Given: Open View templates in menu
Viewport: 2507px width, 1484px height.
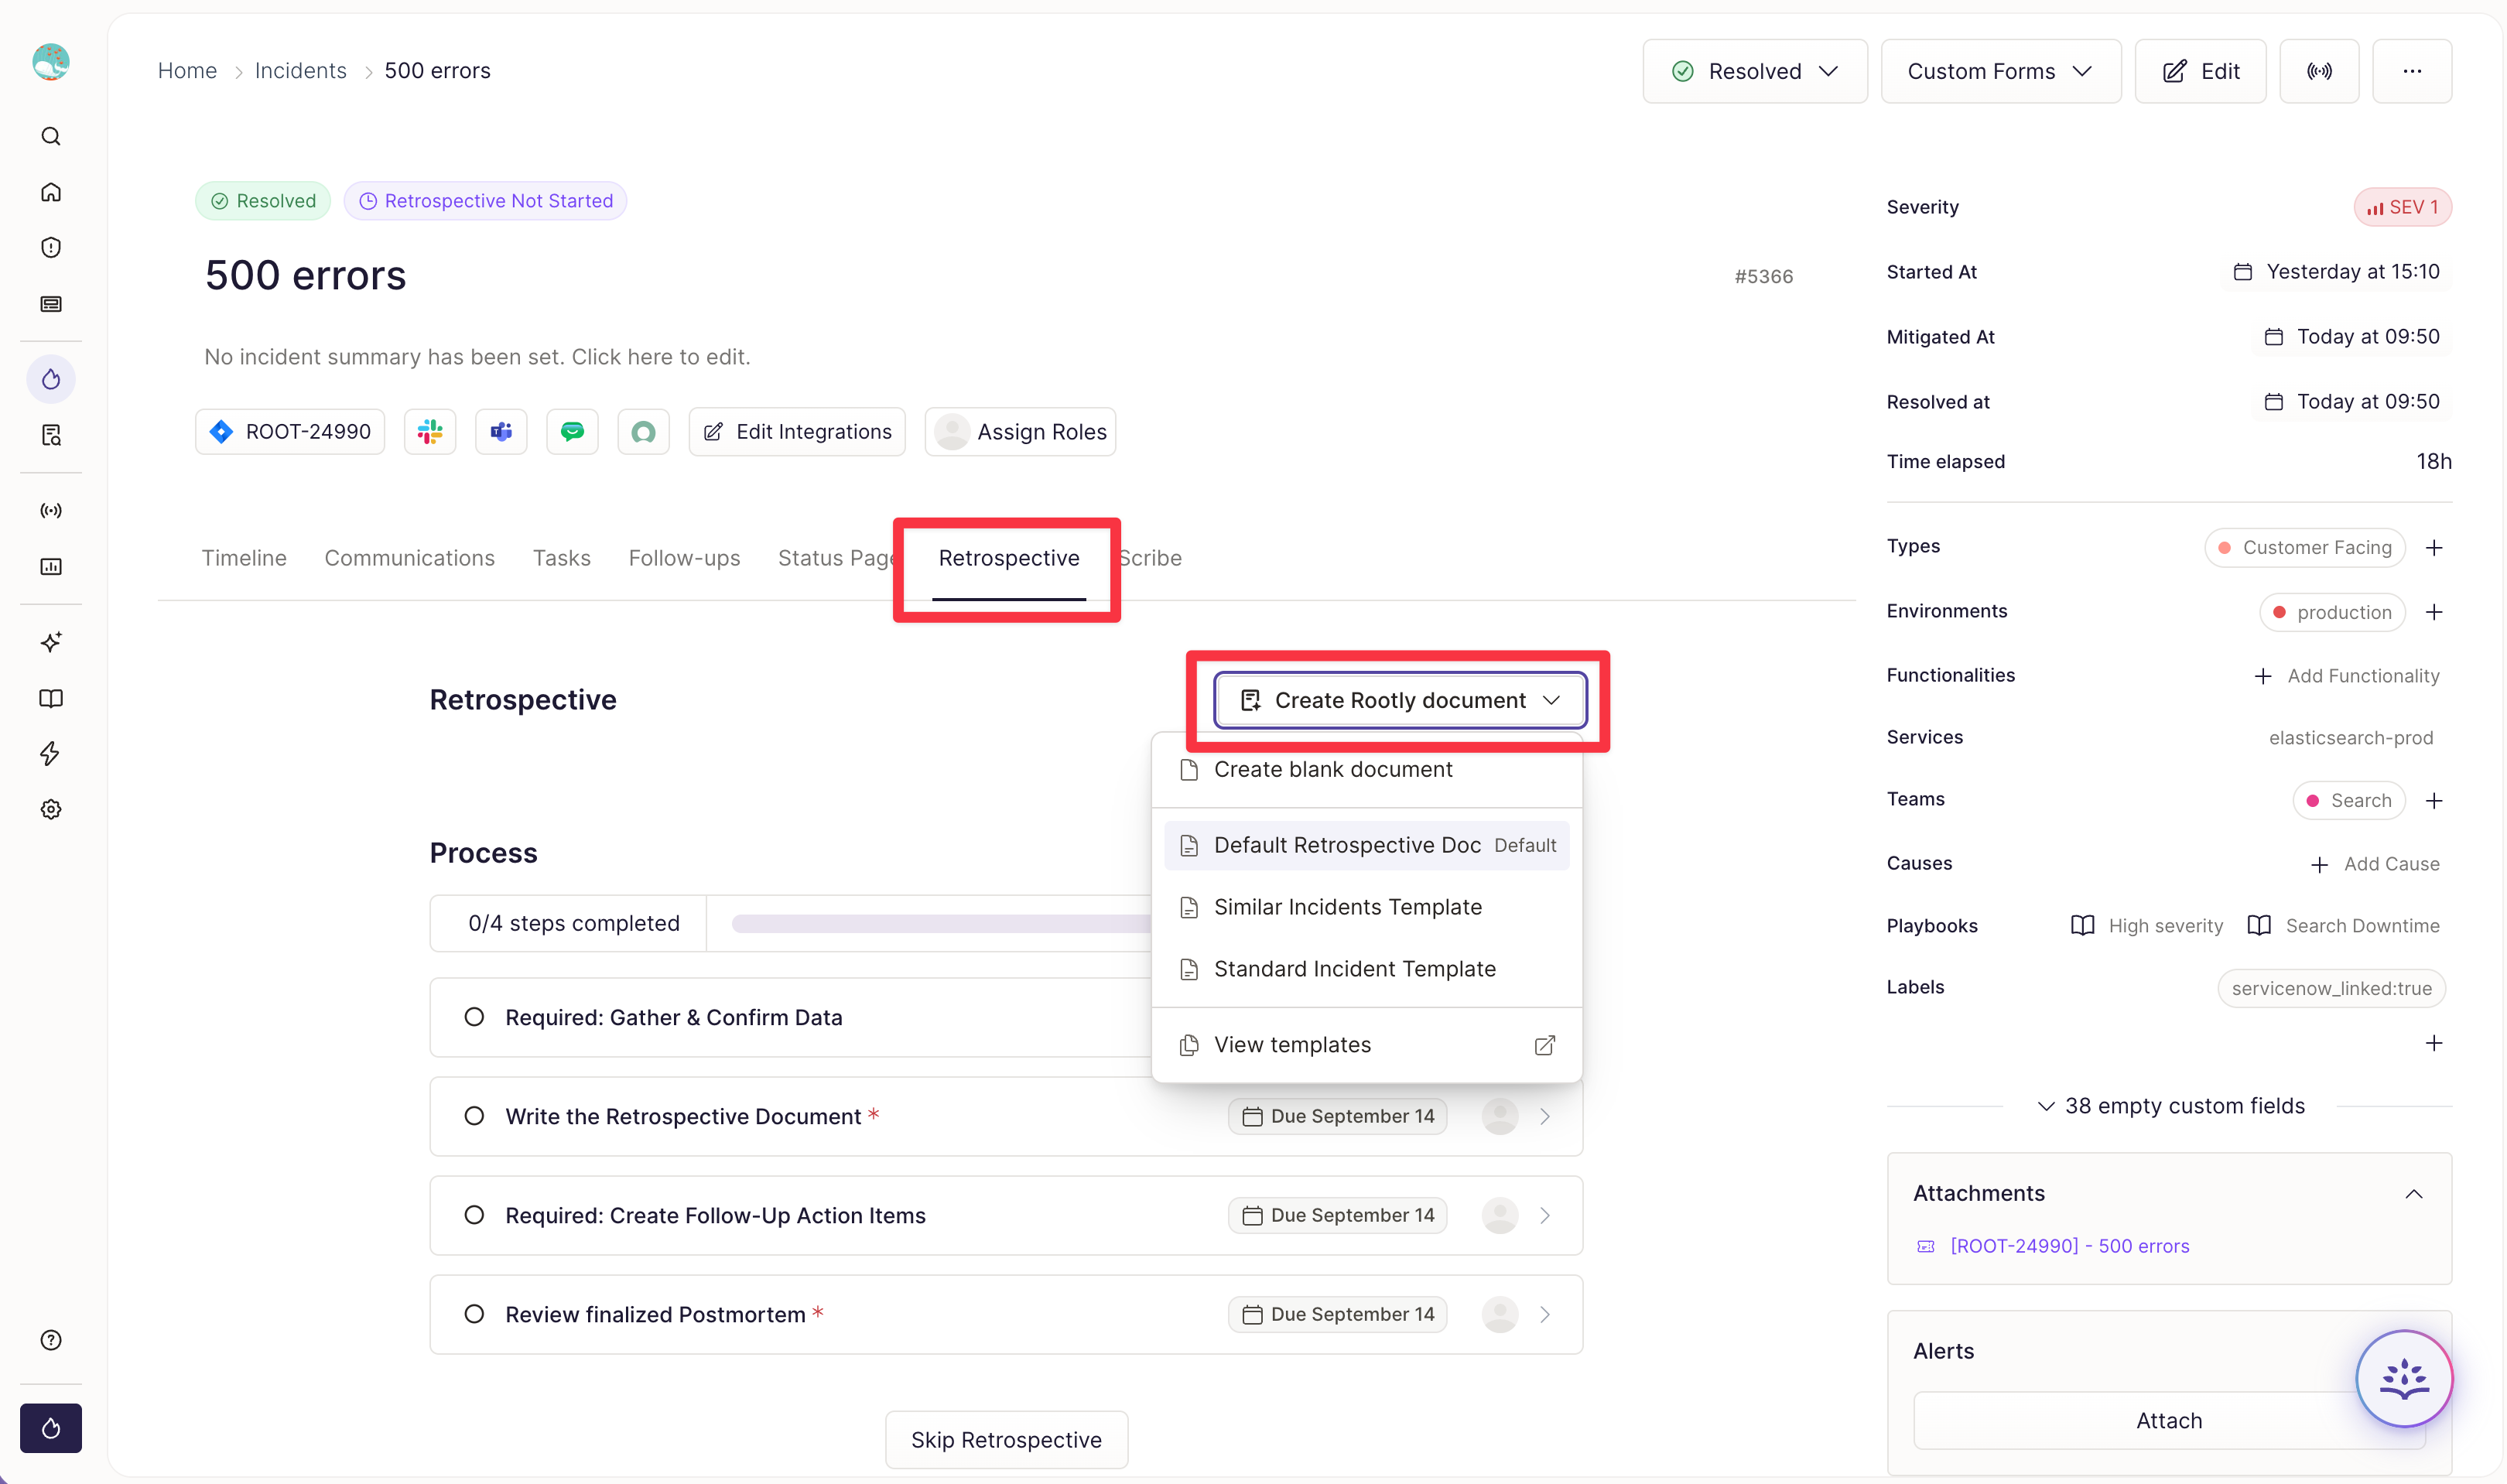Looking at the screenshot, I should point(1367,1045).
